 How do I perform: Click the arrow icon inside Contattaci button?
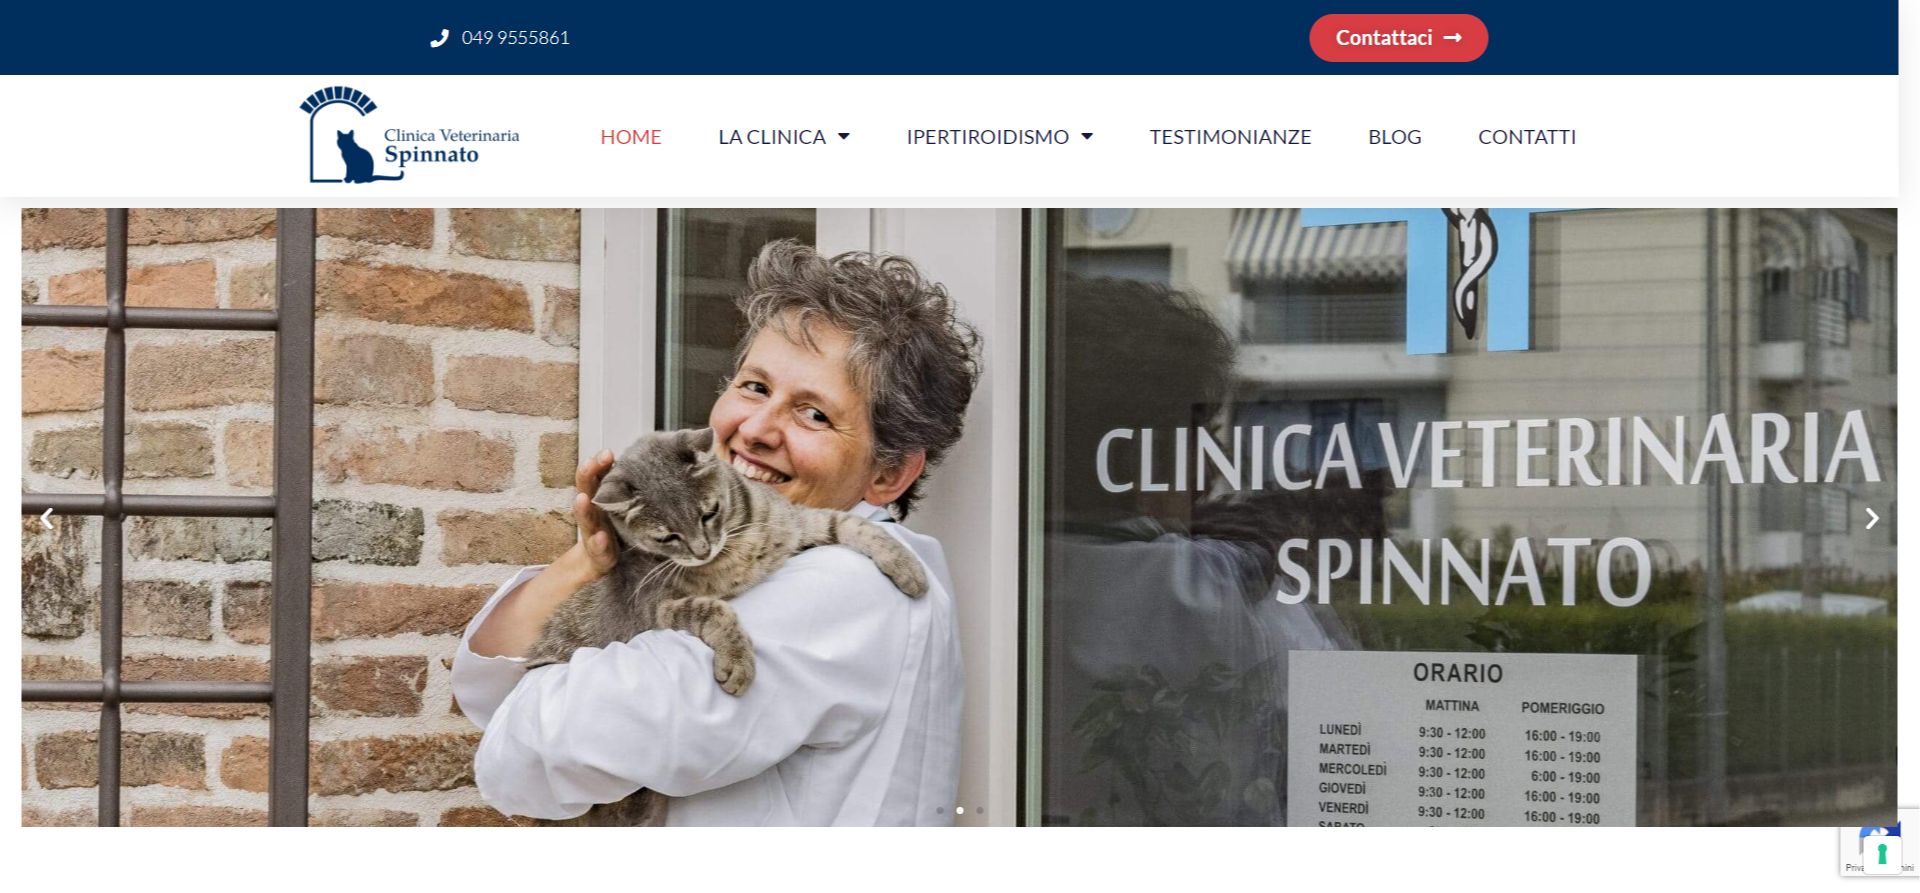click(x=1453, y=38)
